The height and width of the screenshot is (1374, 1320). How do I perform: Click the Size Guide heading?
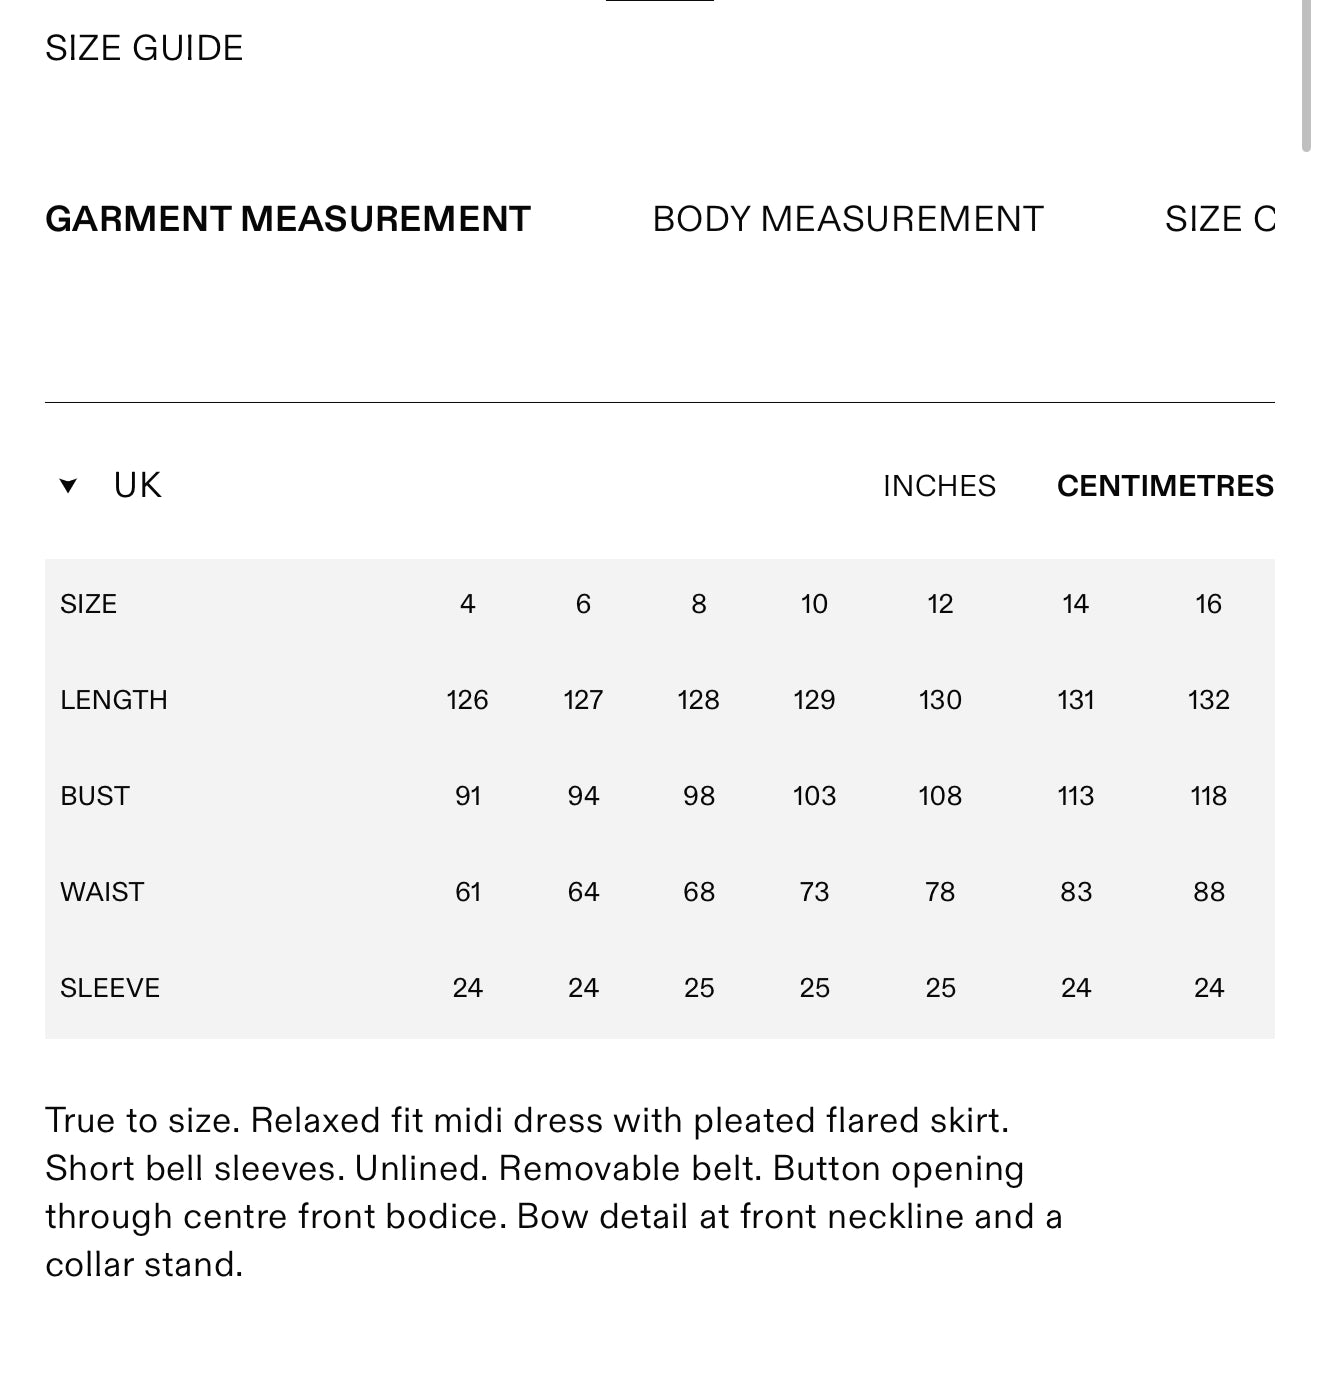point(144,48)
